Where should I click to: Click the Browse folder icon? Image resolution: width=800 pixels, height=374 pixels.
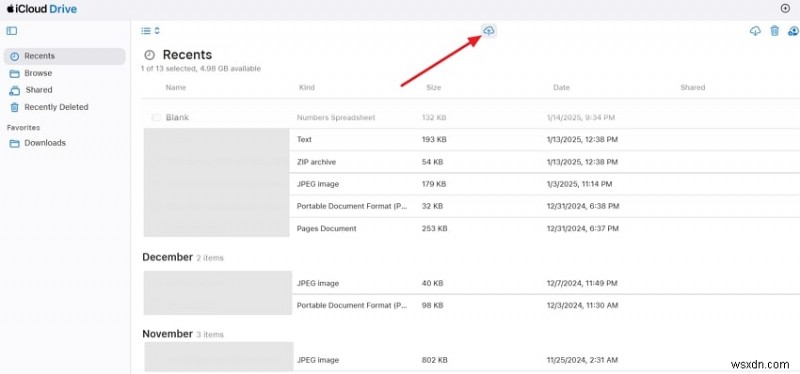pos(14,73)
